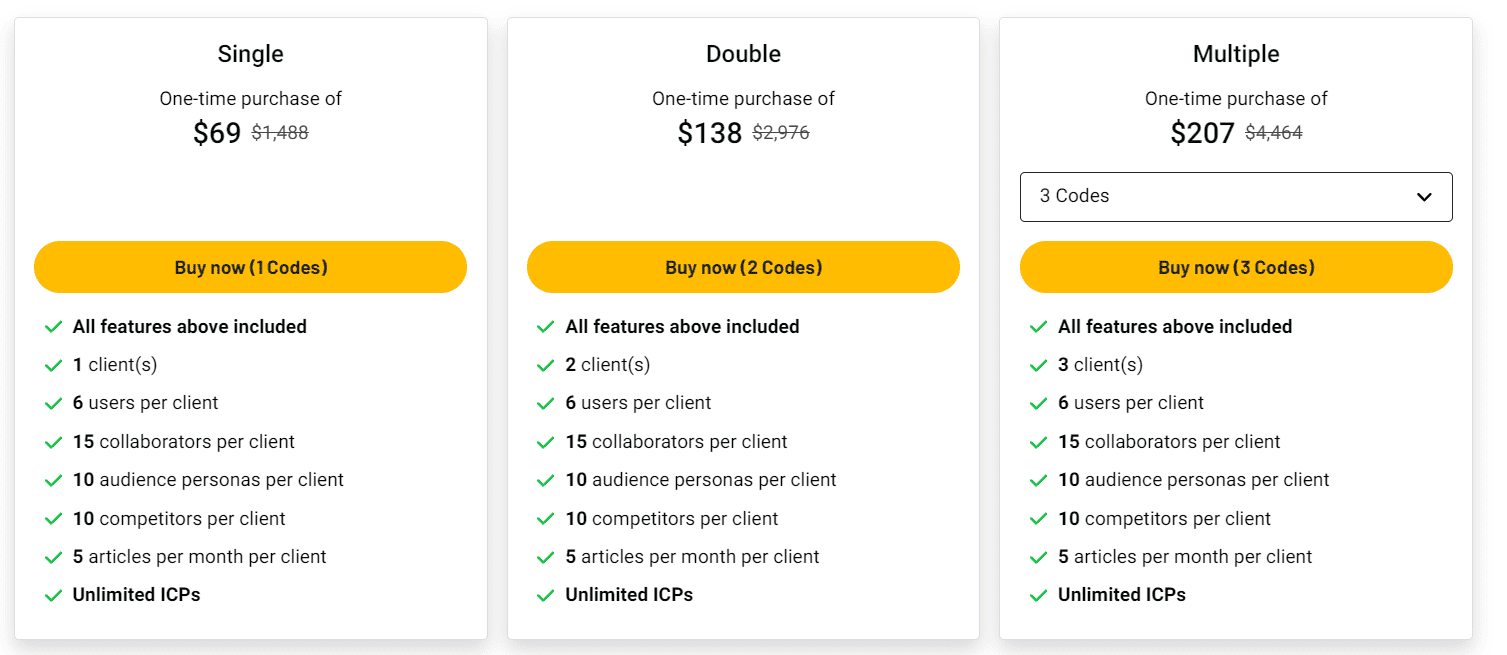The height and width of the screenshot is (655, 1507).
Task: Click the checkmark next to '5 articles per month' on Single
Action: tap(54, 556)
